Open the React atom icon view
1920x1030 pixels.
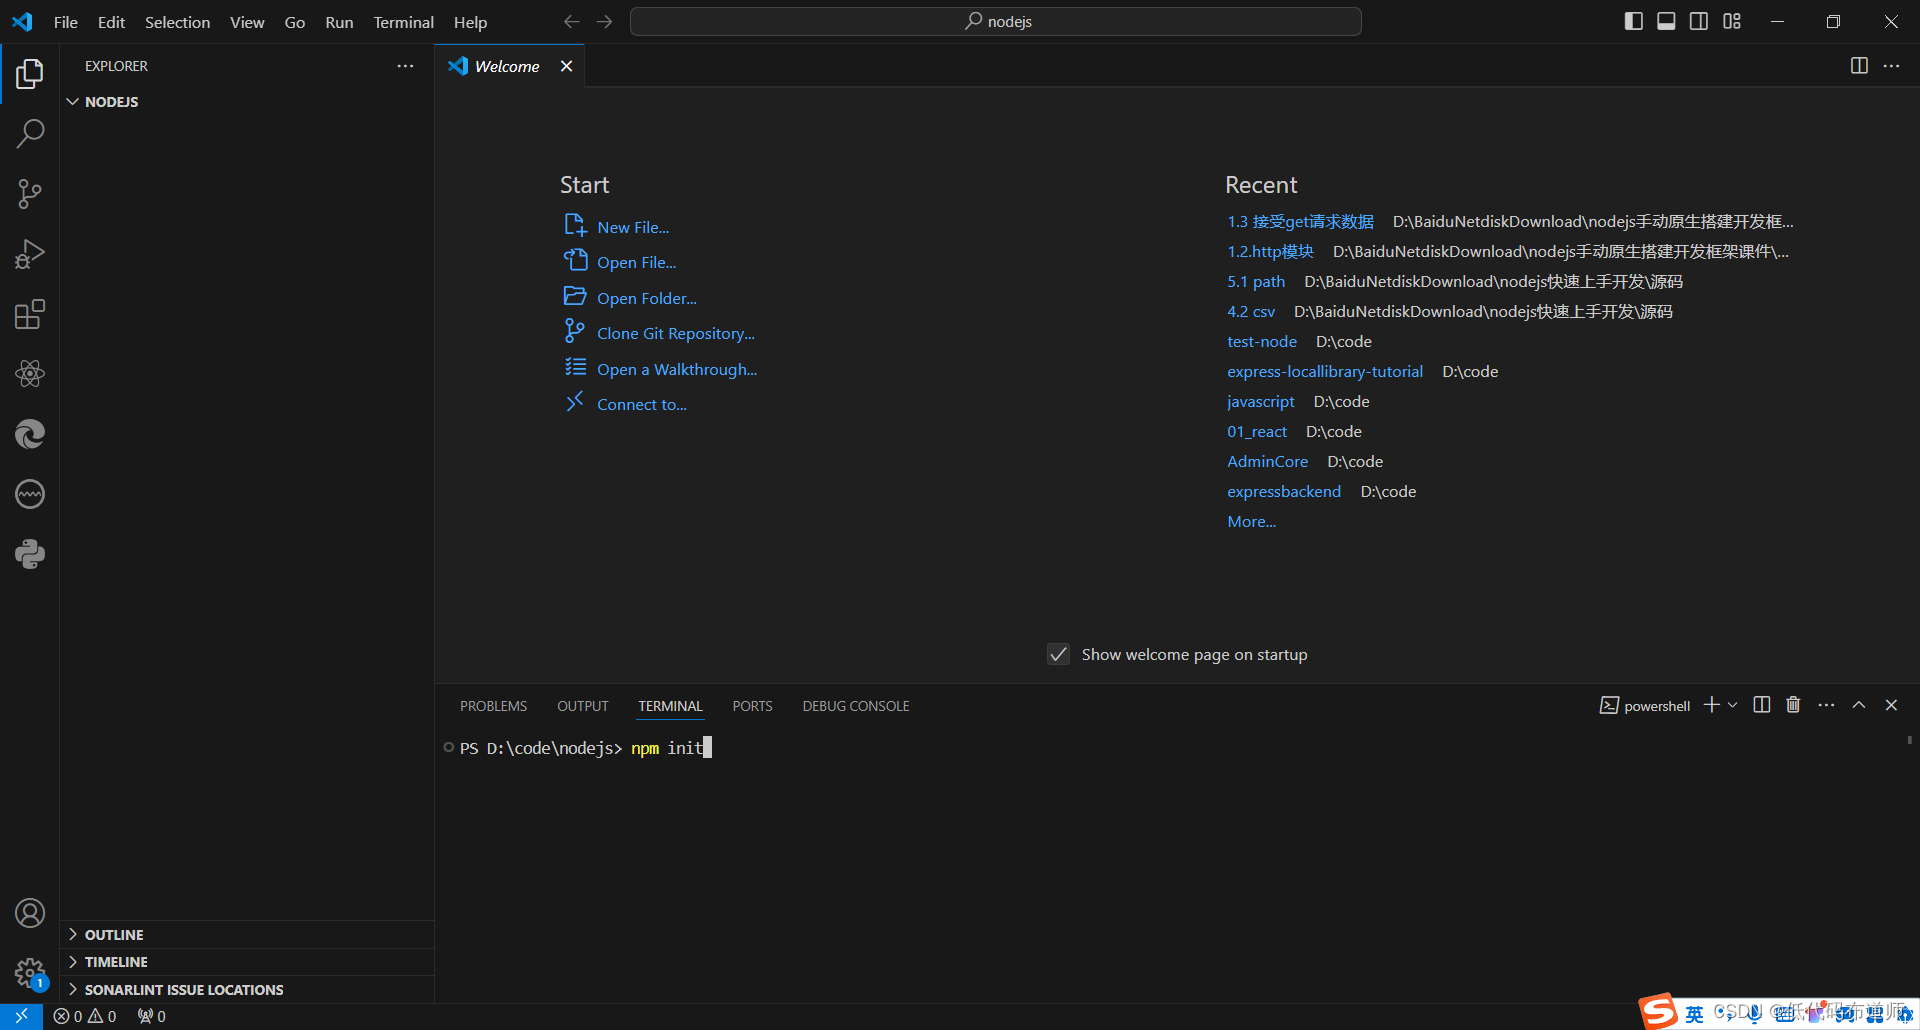point(30,374)
